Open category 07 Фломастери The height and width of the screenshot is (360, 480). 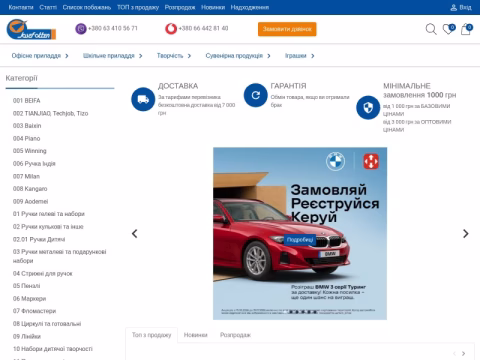34,311
